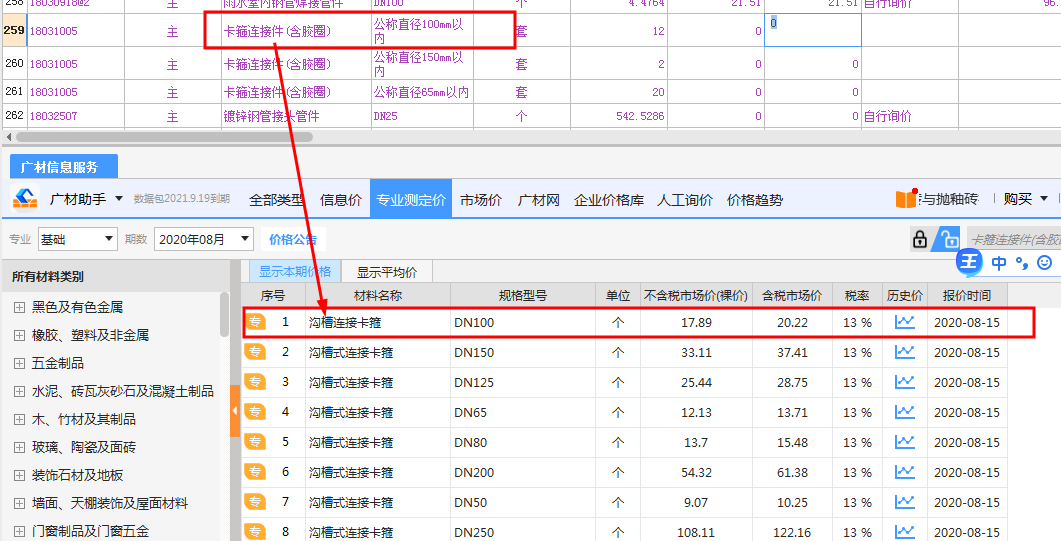
Task: Switch to the 价格趋势 tab
Action: pyautogui.click(x=754, y=199)
